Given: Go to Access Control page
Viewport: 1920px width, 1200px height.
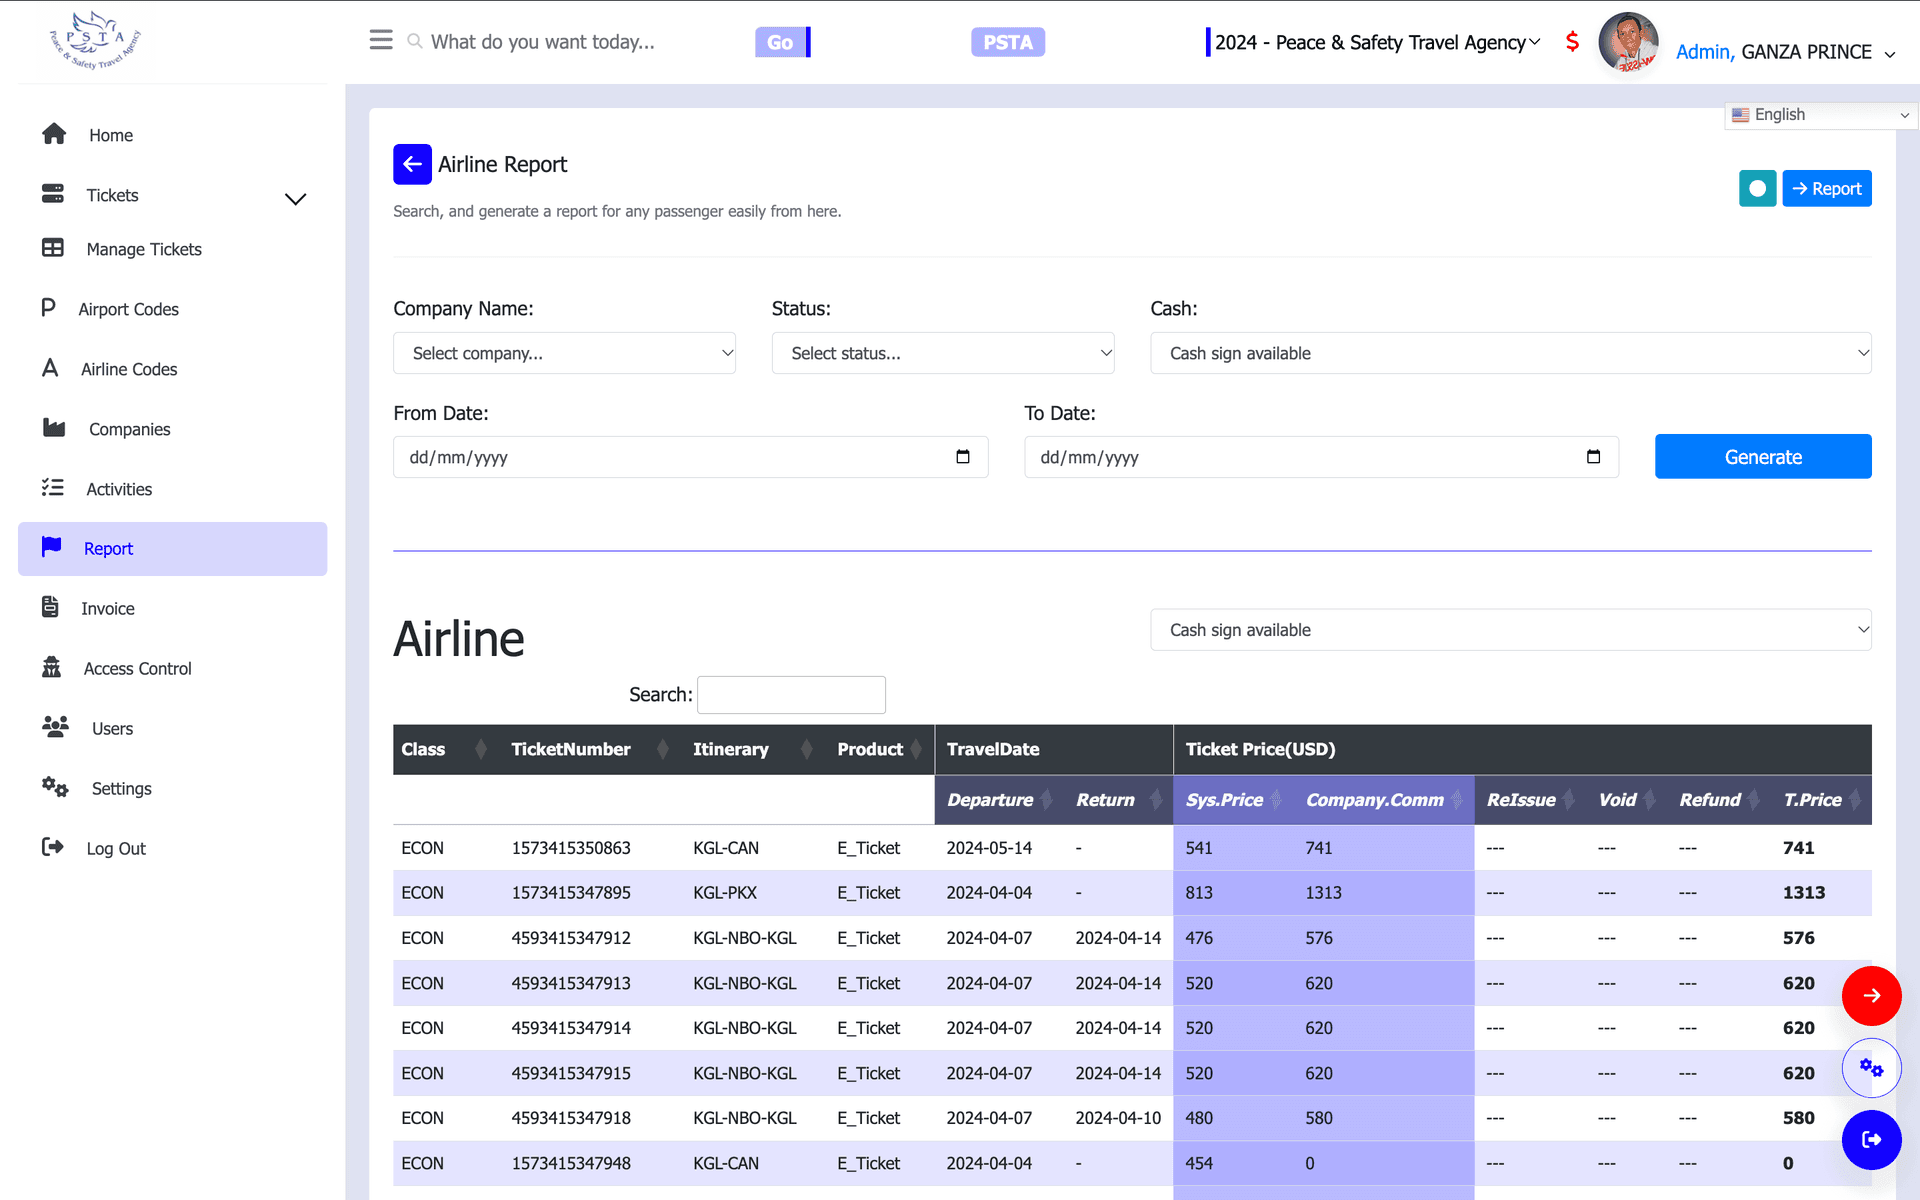Looking at the screenshot, I should point(137,669).
